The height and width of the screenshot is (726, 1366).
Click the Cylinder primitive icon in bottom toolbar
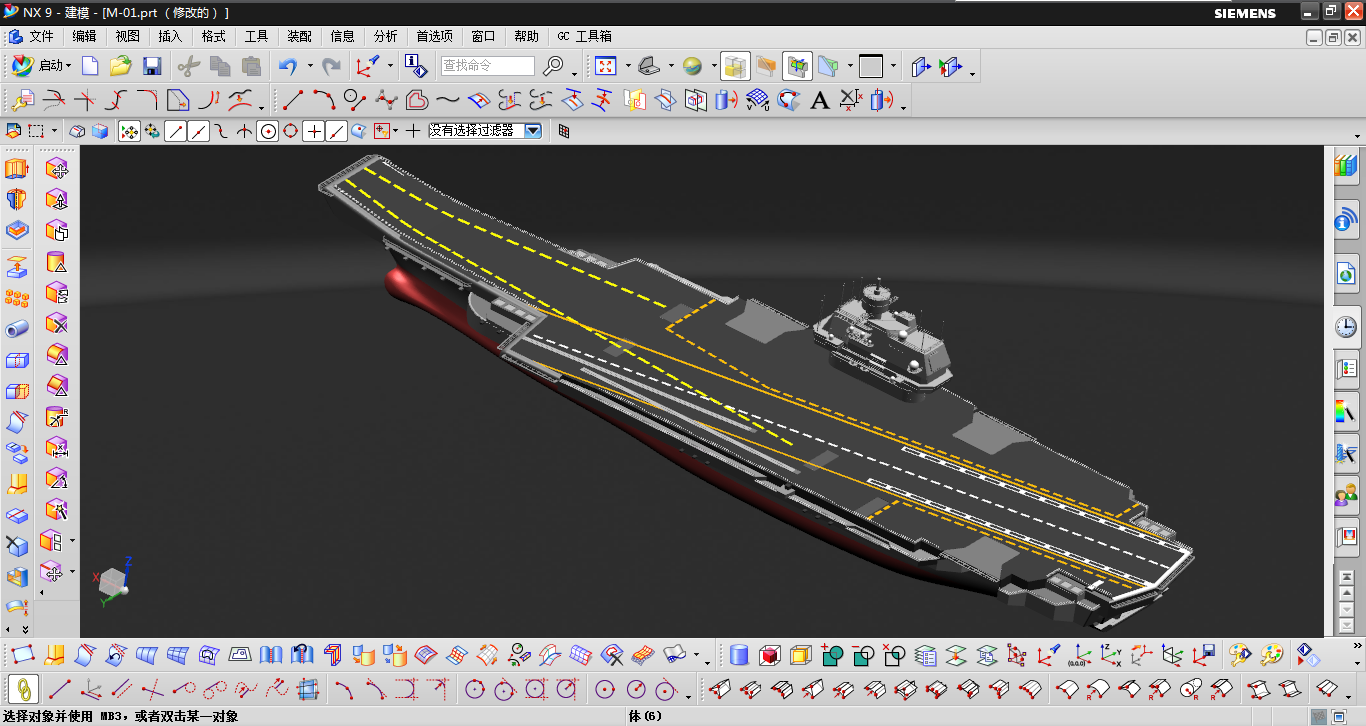pyautogui.click(x=739, y=656)
